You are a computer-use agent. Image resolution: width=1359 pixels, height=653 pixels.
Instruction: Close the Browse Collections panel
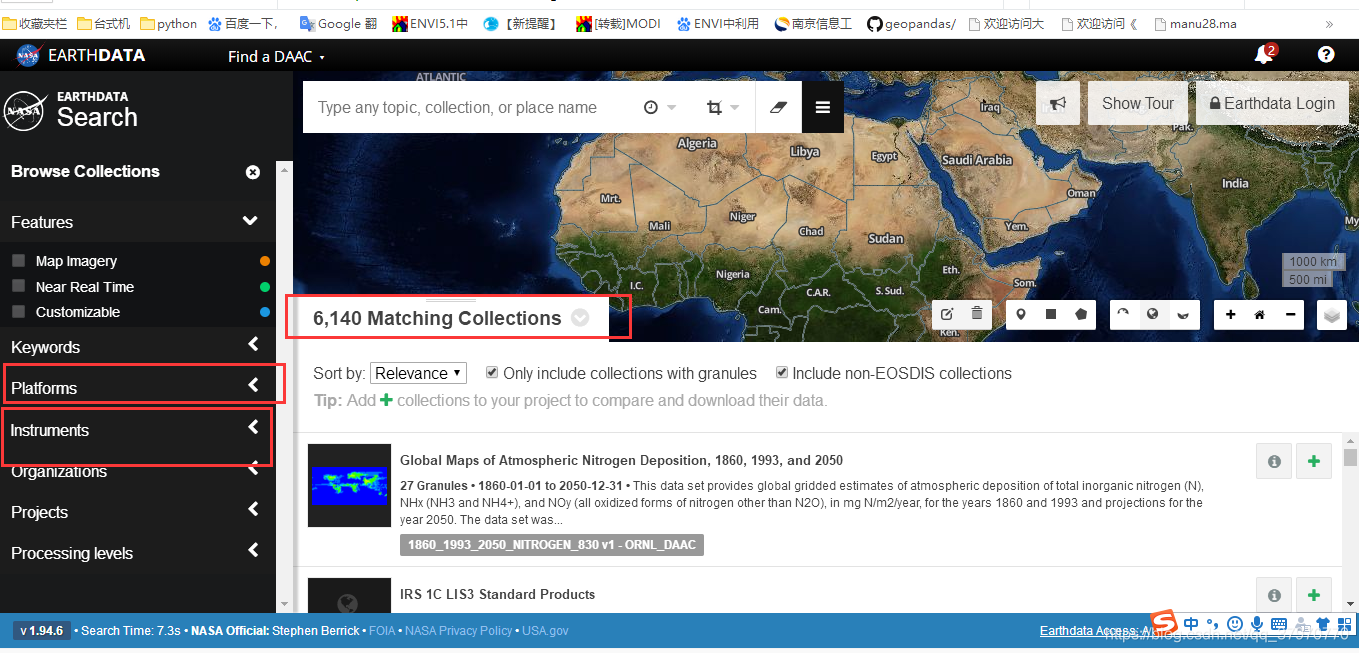[253, 172]
